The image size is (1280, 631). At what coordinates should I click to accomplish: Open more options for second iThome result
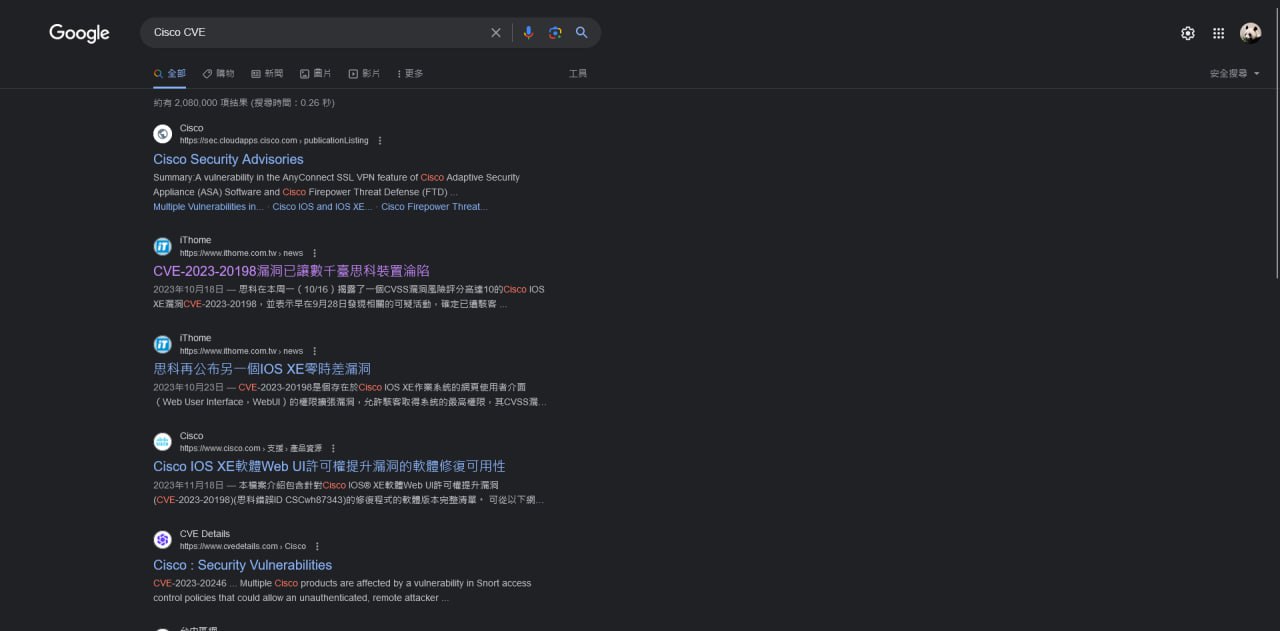(x=315, y=351)
